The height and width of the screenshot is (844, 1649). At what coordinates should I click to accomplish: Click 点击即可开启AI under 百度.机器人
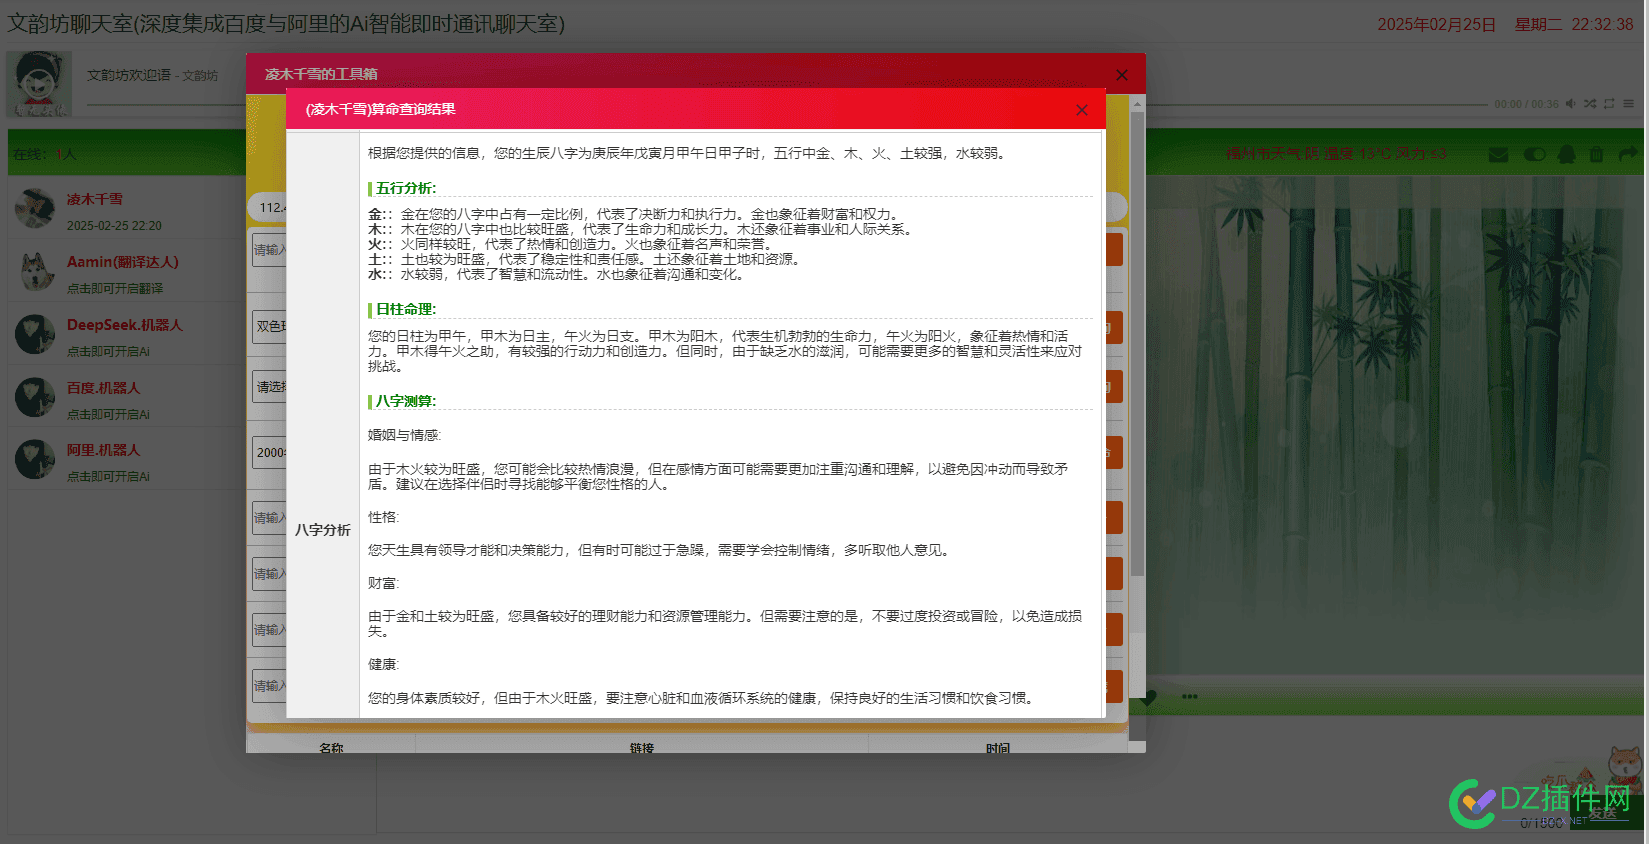pyautogui.click(x=108, y=414)
